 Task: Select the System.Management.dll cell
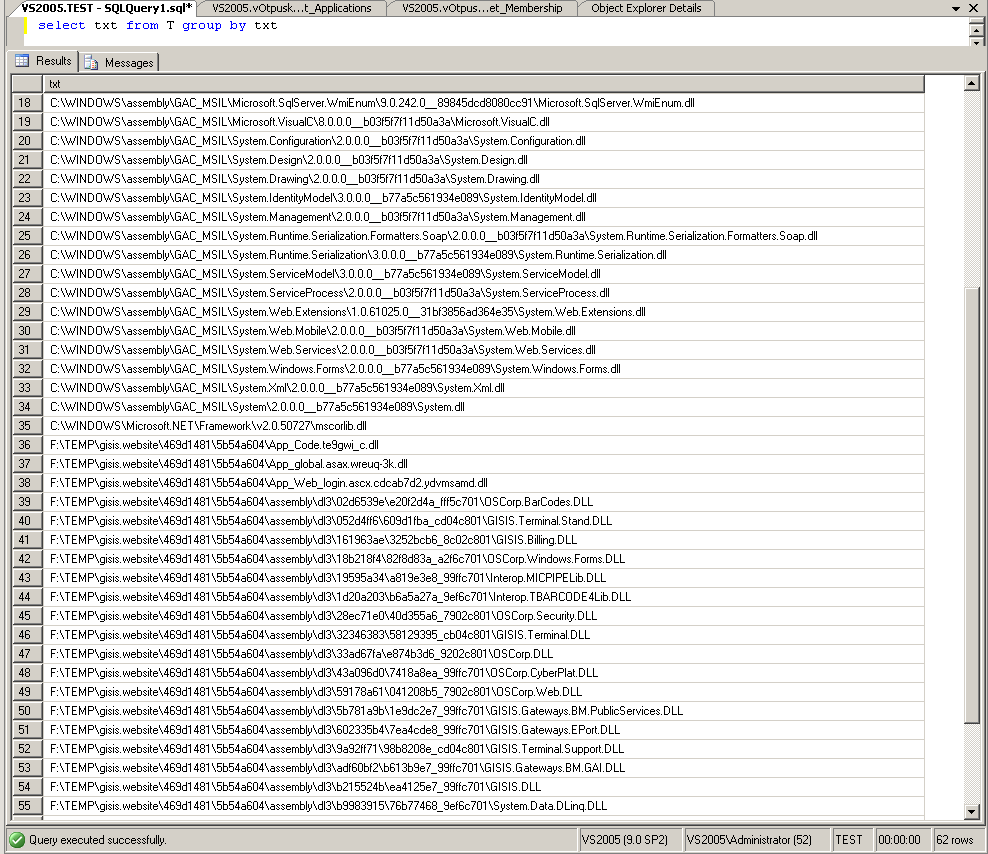(x=483, y=217)
